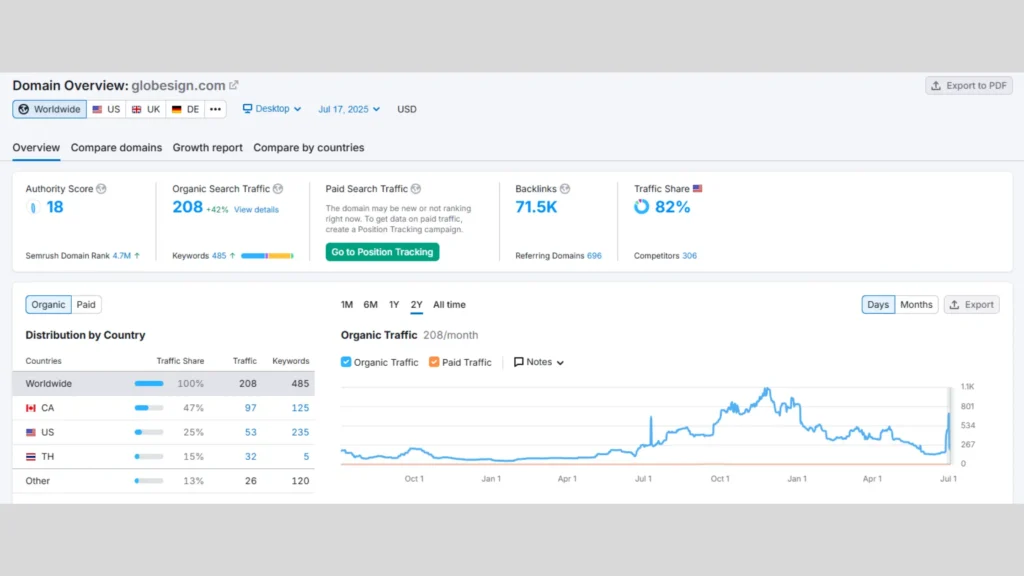Set chart granularity to Days

[878, 304]
